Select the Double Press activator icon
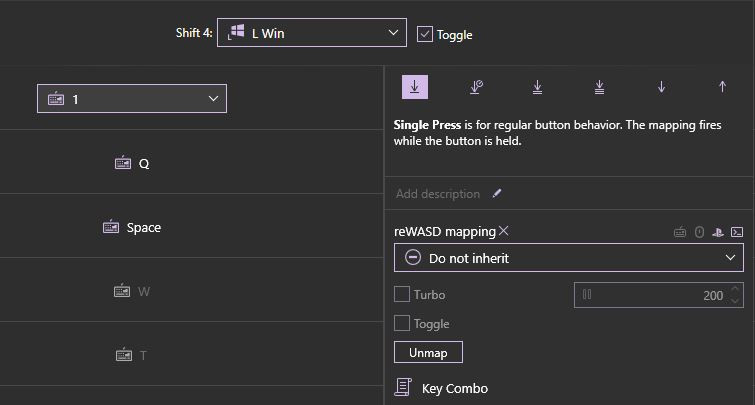 pyautogui.click(x=538, y=87)
